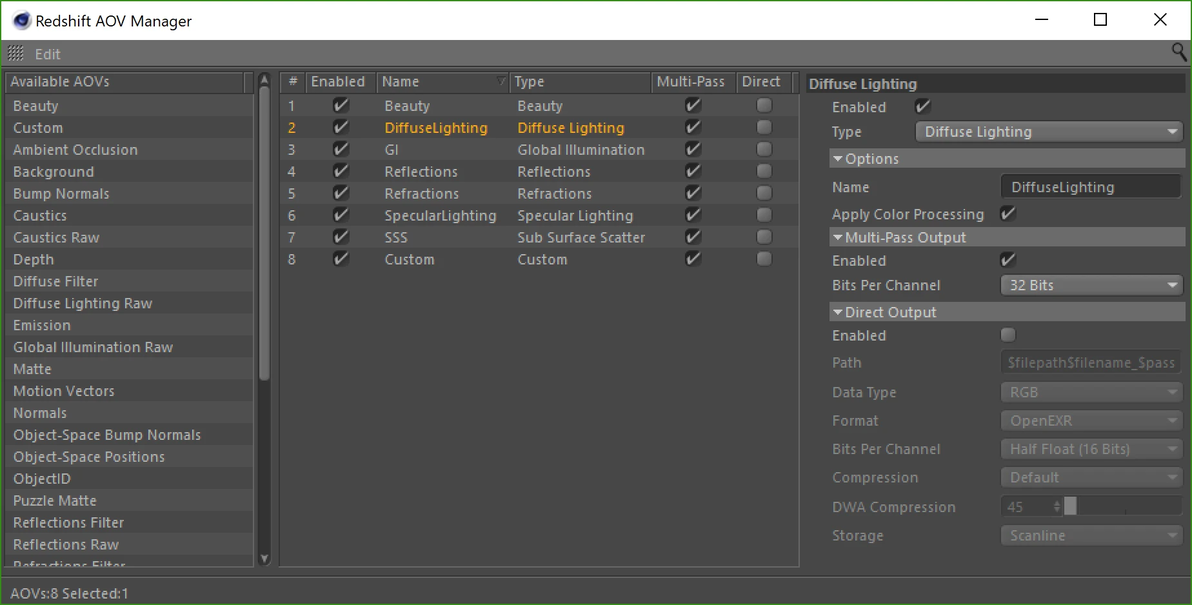Toggle Multi-Pass checkbox for SSS row
Viewport: 1192px width, 605px height.
(693, 238)
